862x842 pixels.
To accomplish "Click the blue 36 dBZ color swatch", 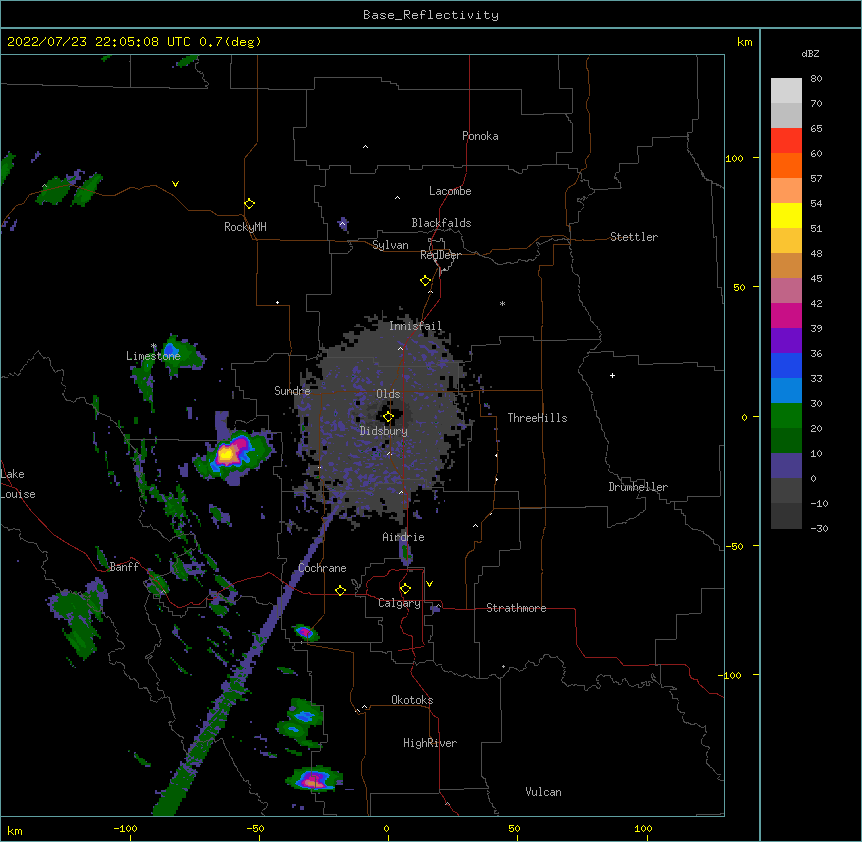I will [786, 365].
